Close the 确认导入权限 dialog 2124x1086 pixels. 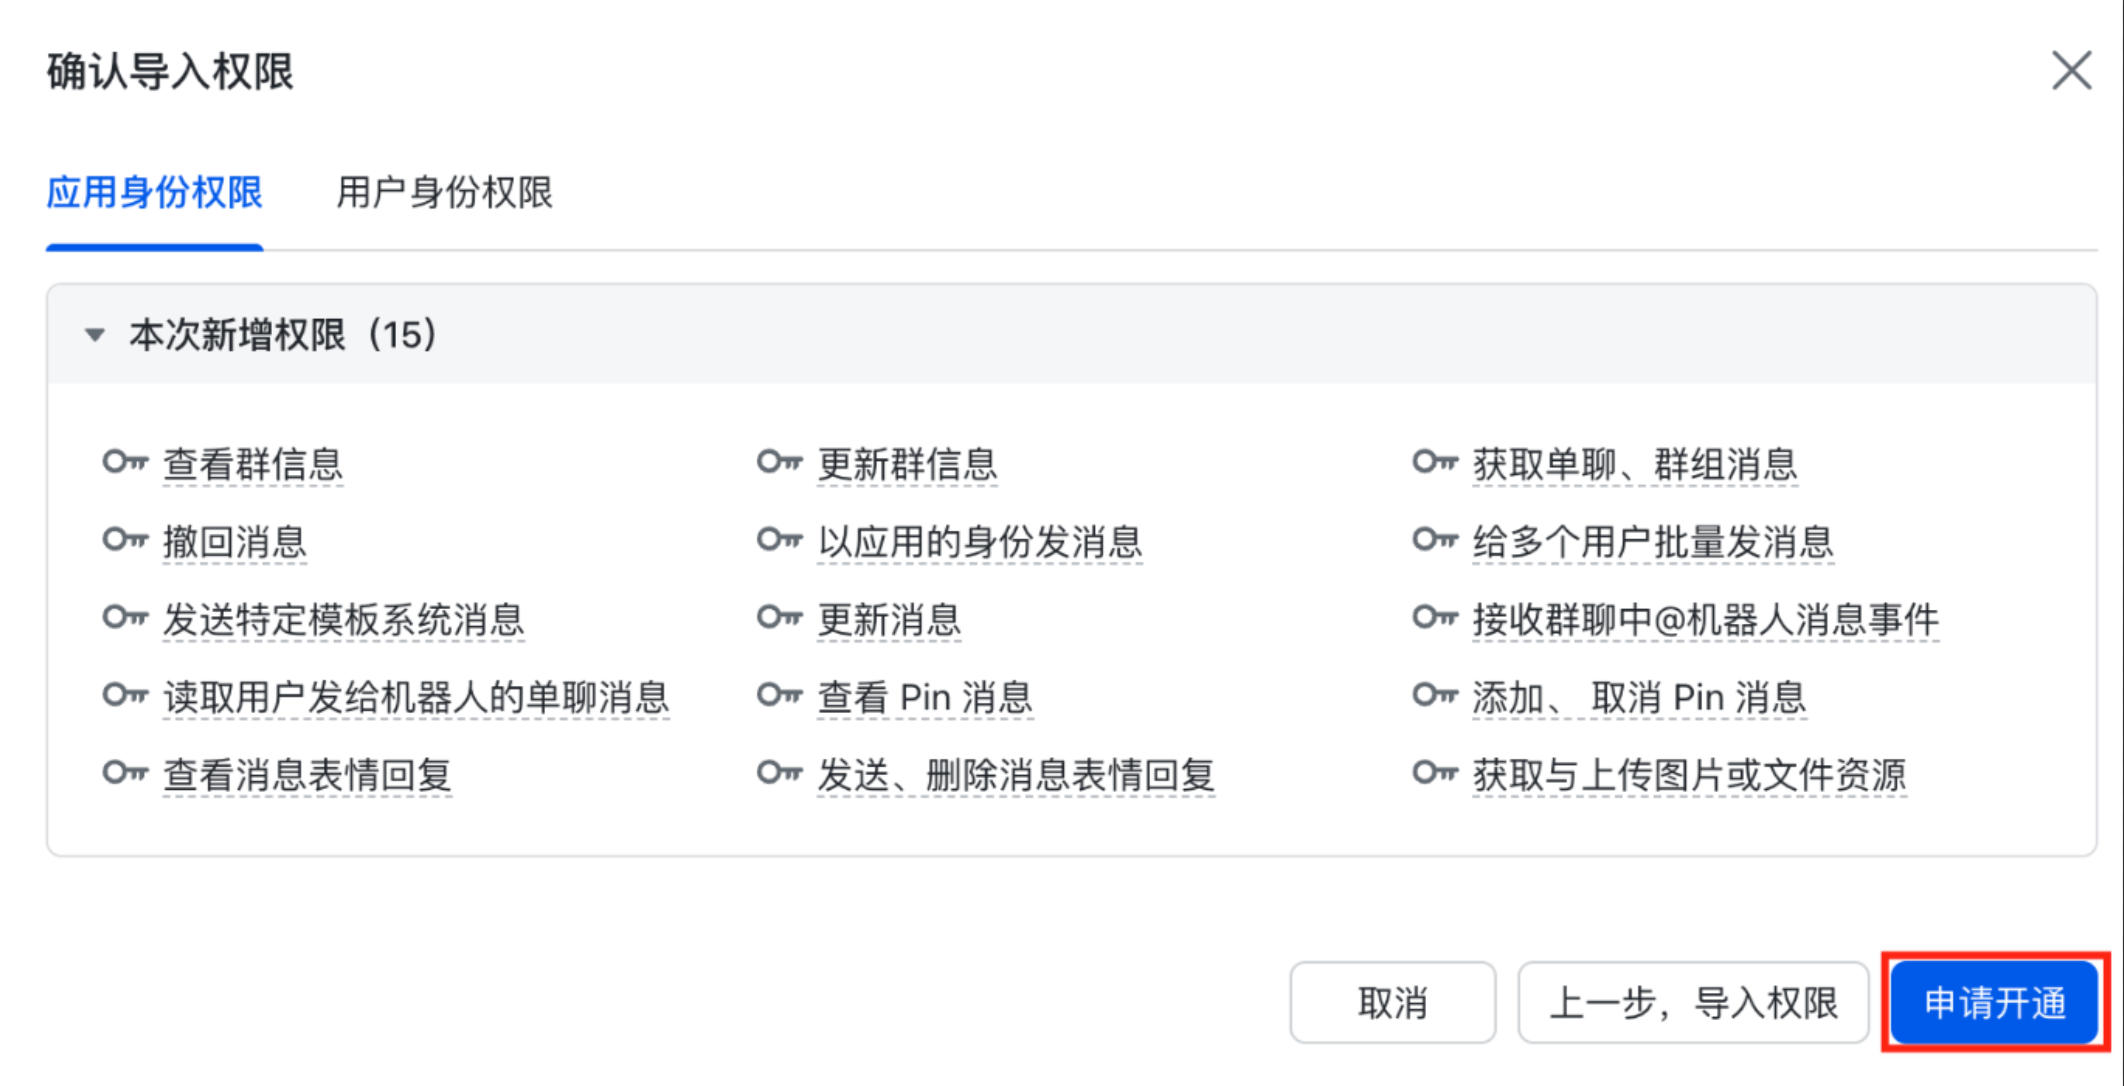(x=2071, y=71)
